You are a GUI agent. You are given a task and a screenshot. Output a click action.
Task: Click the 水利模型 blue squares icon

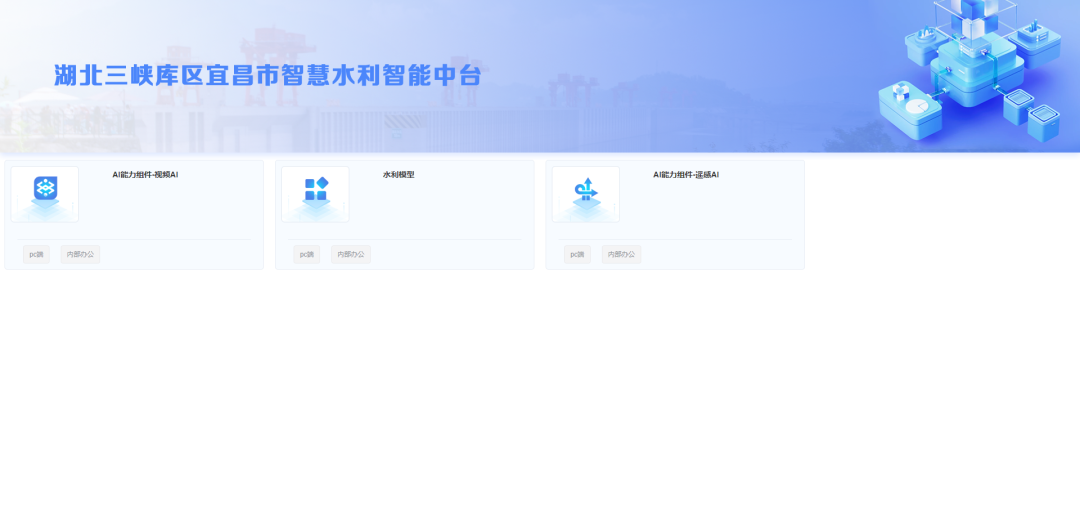pyautogui.click(x=315, y=189)
